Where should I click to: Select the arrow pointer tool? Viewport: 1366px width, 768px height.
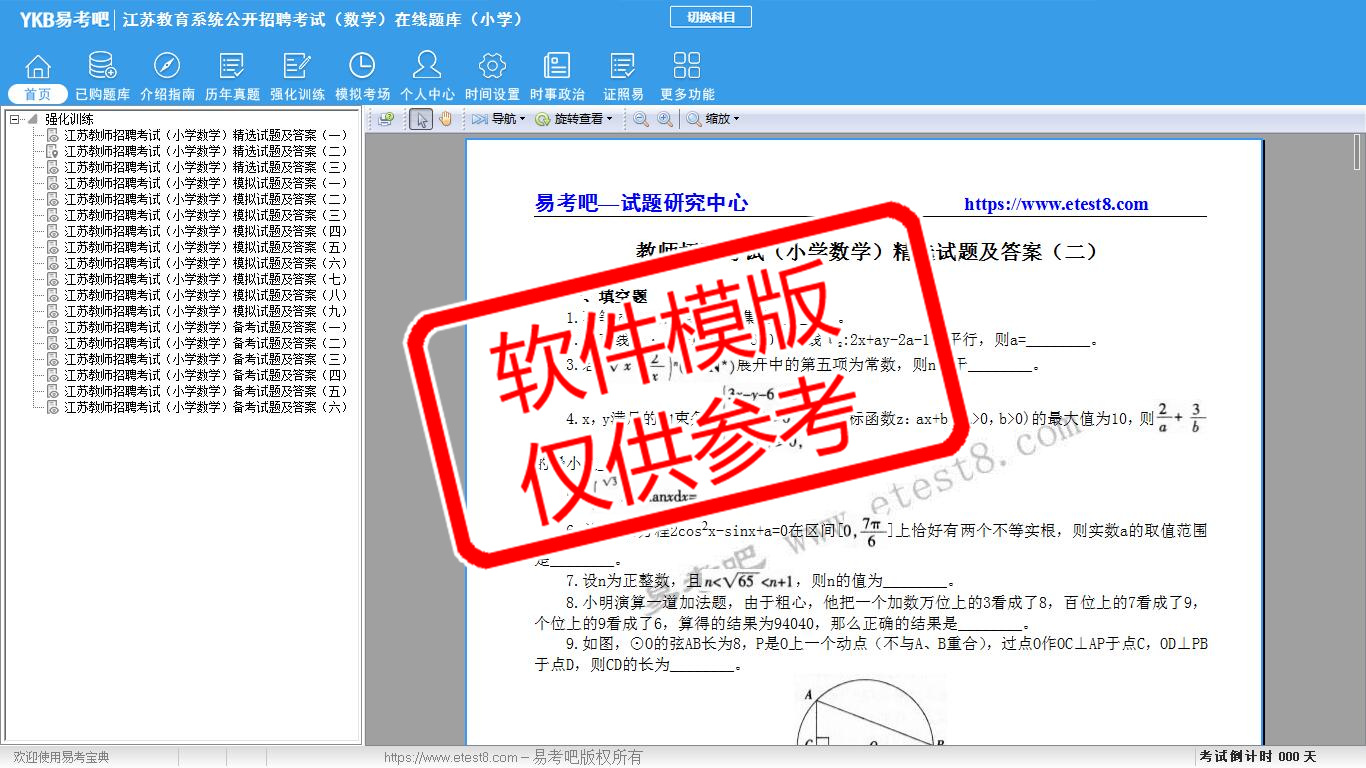click(x=421, y=119)
